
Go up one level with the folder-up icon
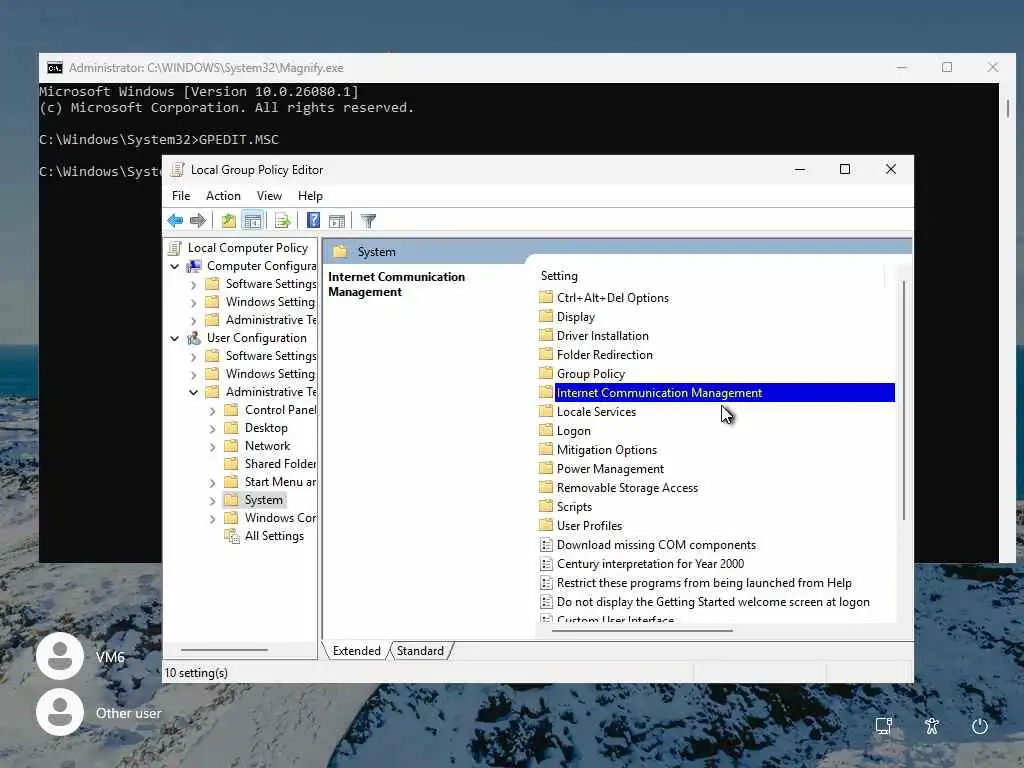pos(229,221)
